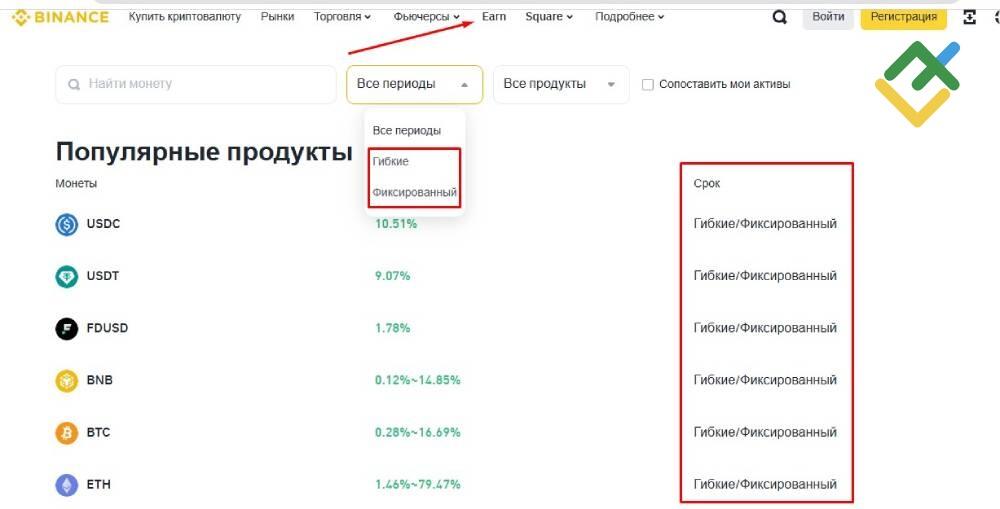
Task: Open Купить криптовалюту page
Action: (x=185, y=17)
